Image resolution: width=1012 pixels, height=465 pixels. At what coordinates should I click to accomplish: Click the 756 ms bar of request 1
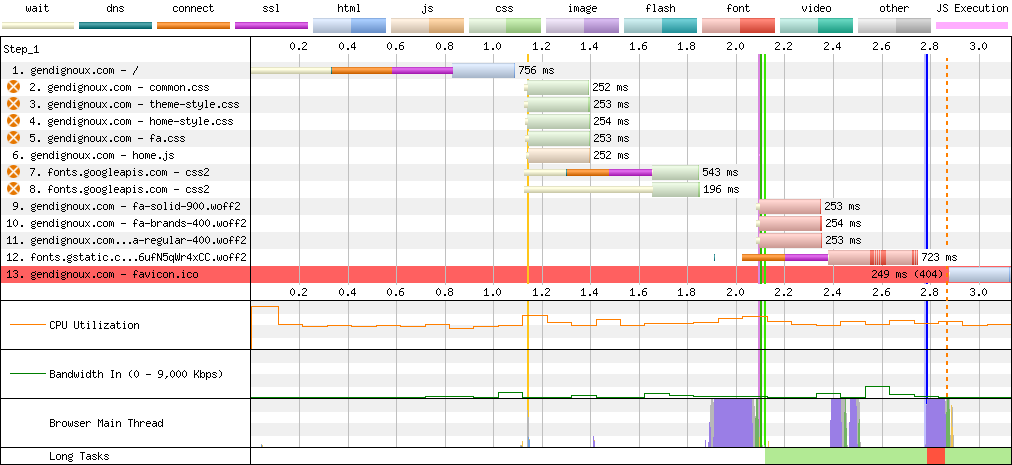point(483,71)
